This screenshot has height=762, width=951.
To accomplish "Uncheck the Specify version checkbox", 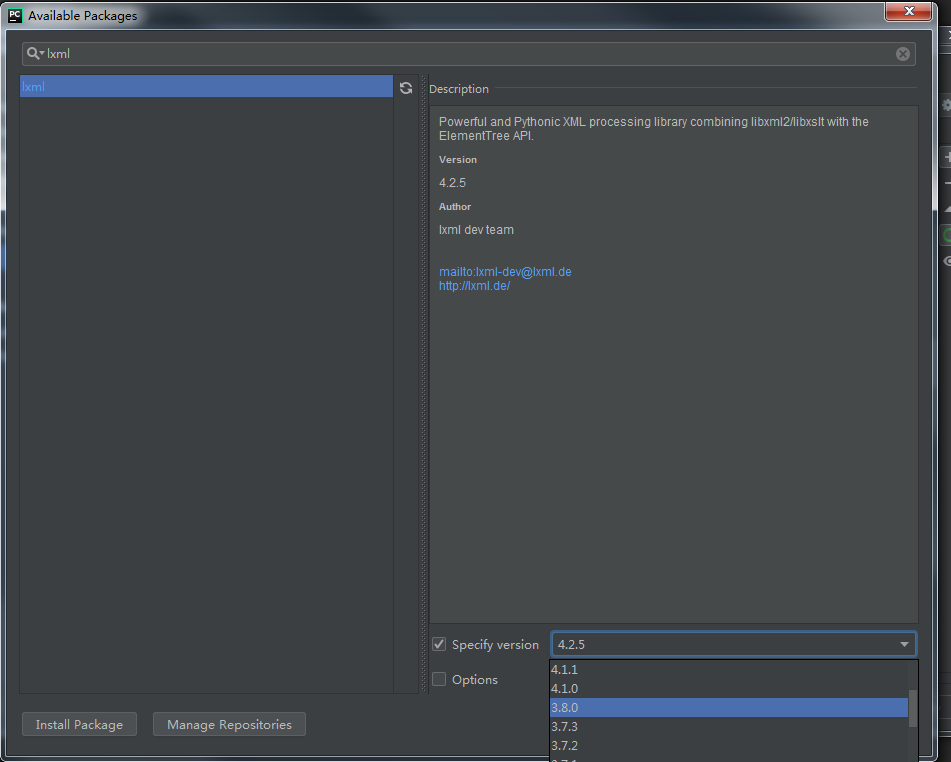I will click(438, 644).
